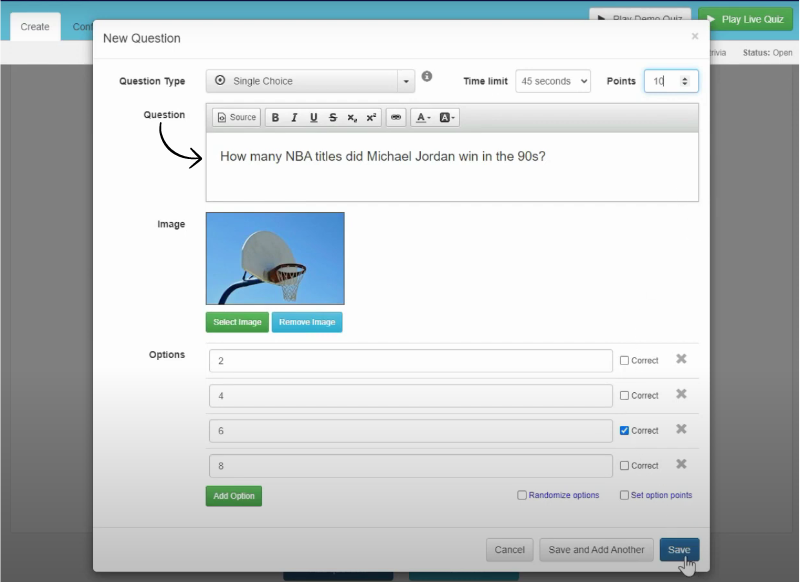Screen dimensions: 800x582
Task: Uncheck Correct for option 6
Action: [624, 431]
